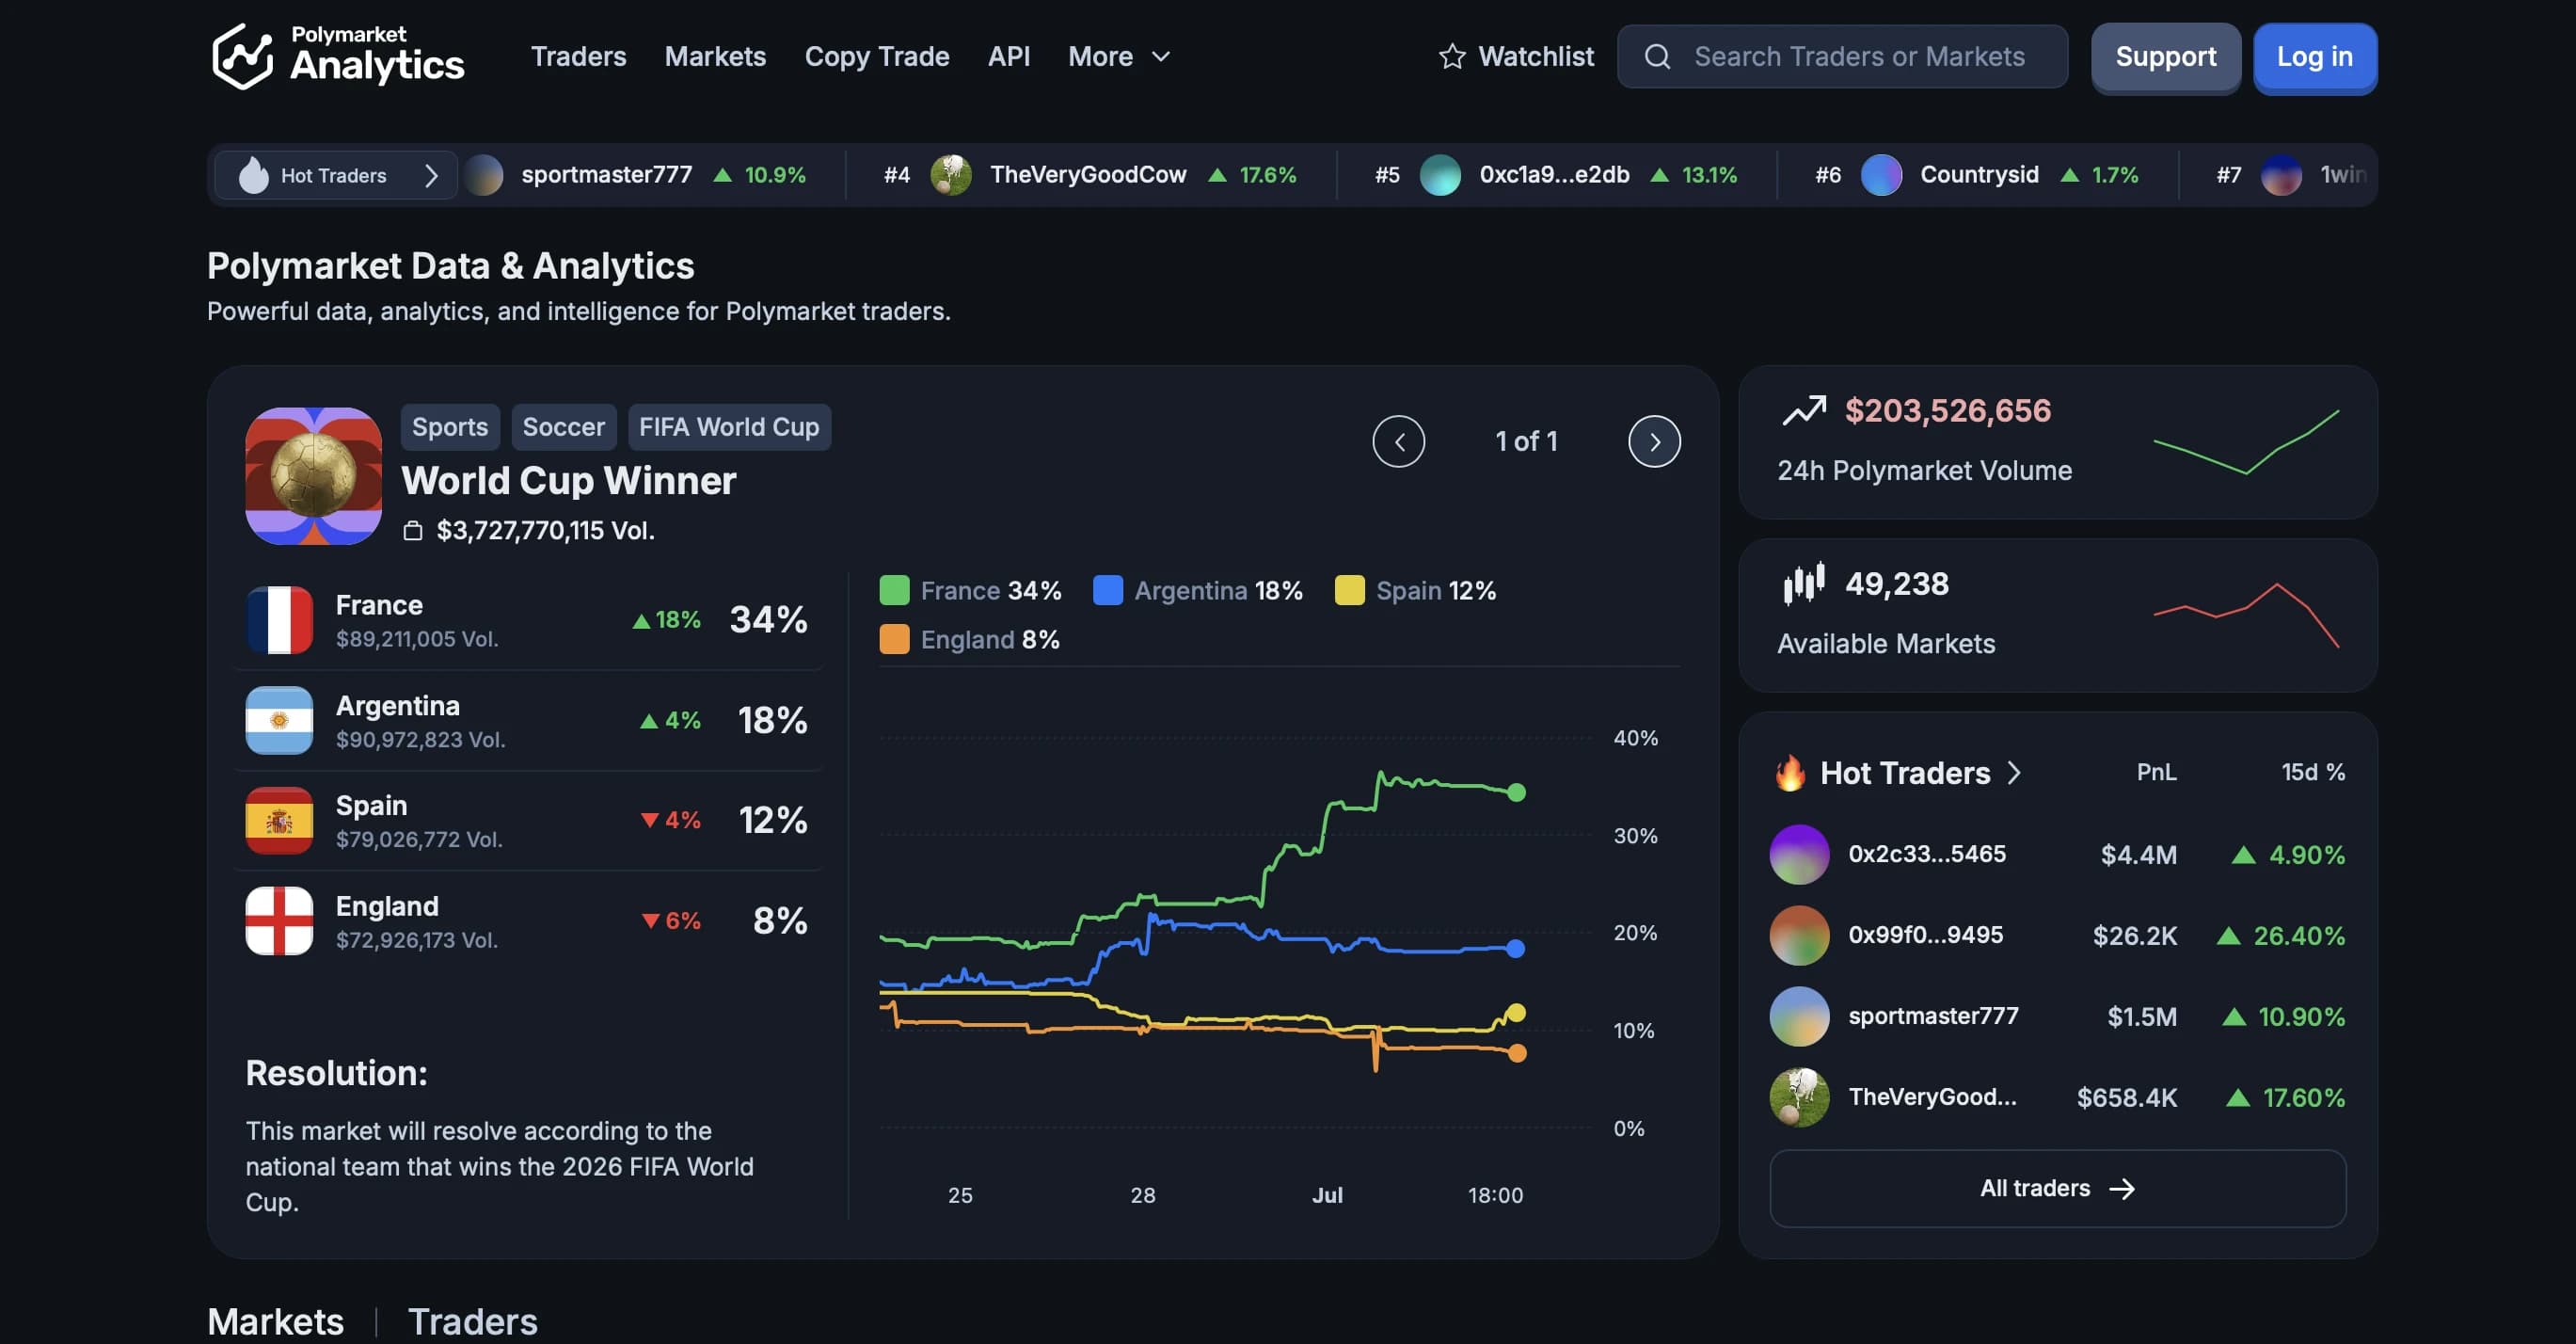Viewport: 2576px width, 1344px height.
Task: Click 0x2c33...5465 trader avatar
Action: coord(1799,854)
